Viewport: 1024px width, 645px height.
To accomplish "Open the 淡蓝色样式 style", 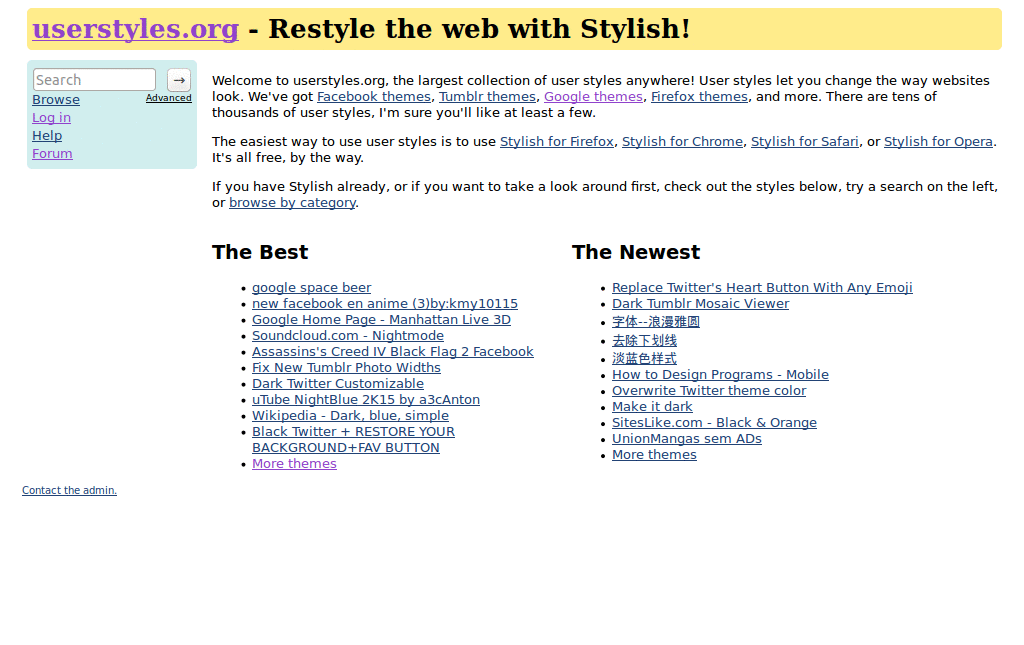I will point(645,359).
